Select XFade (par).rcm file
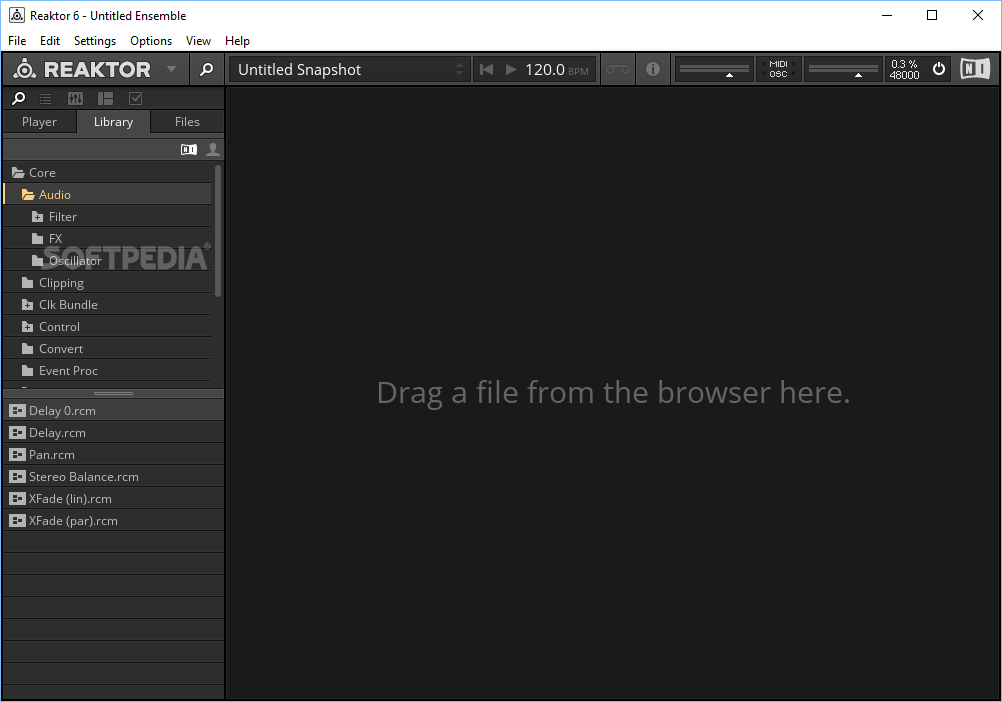Viewport: 1002px width, 702px height. (x=113, y=521)
